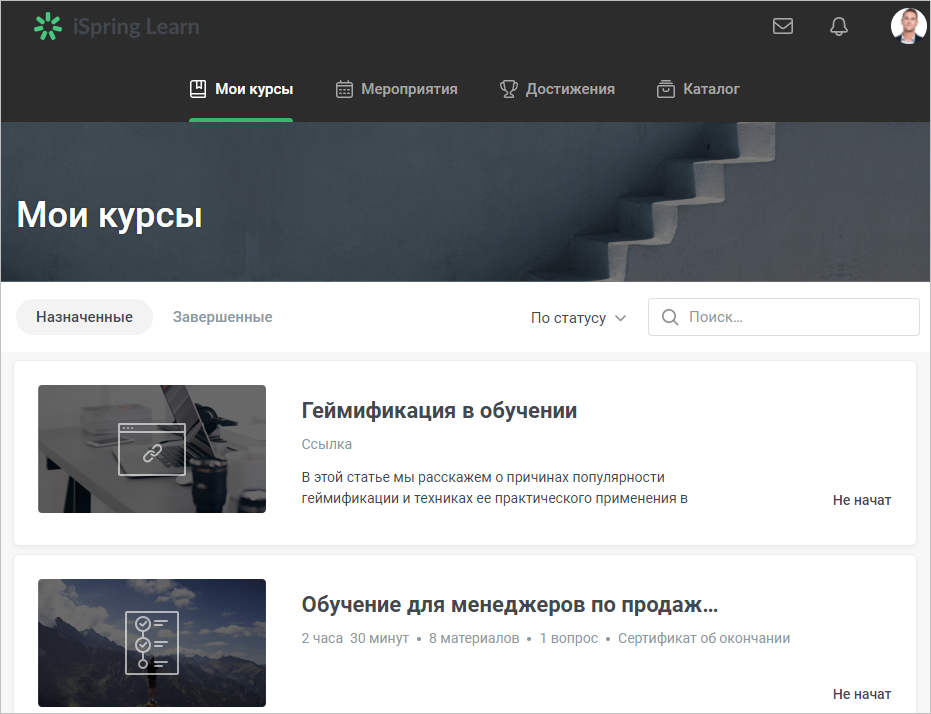This screenshot has height=714, width=931.
Task: Go to the Мои курсы tab
Action: 241,89
